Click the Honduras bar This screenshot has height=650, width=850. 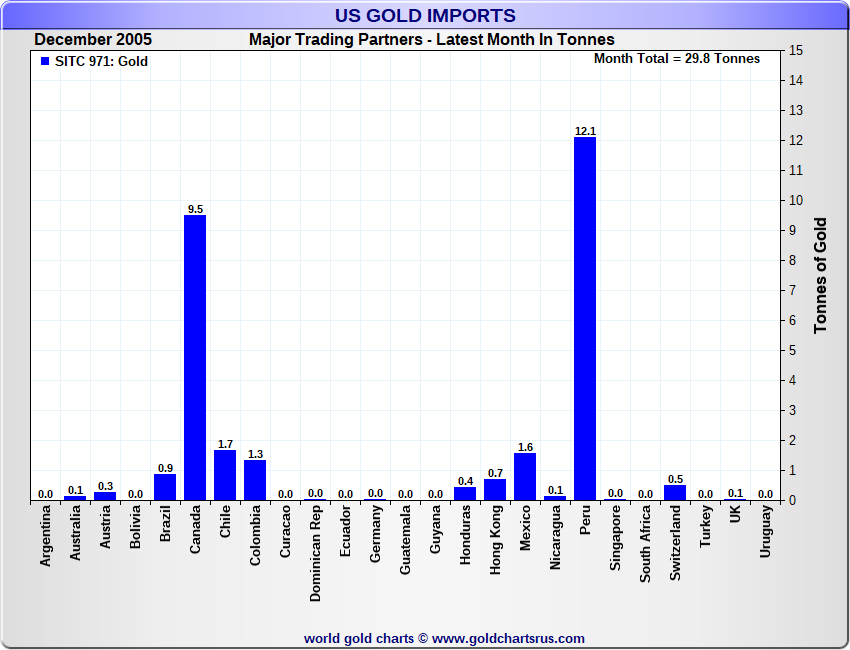[x=465, y=494]
